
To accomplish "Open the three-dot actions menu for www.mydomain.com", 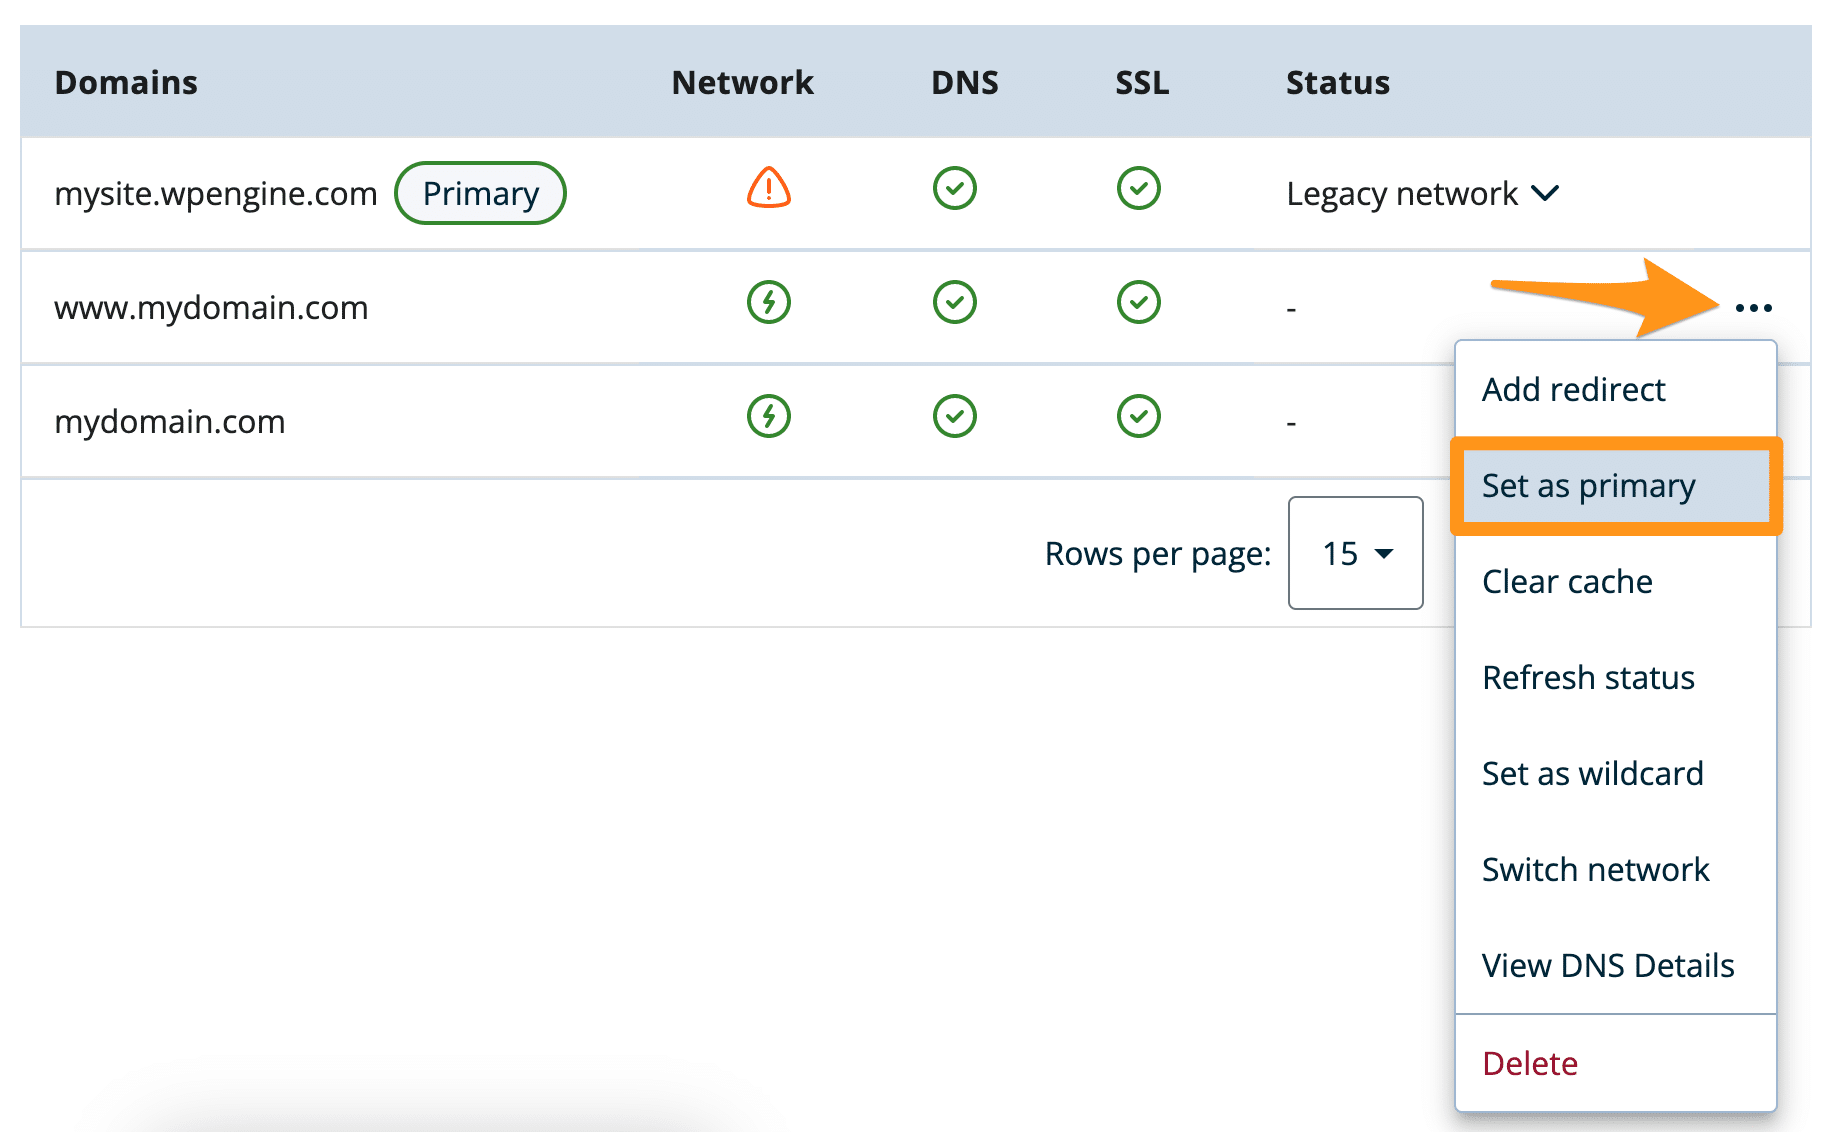I will pos(1754,307).
